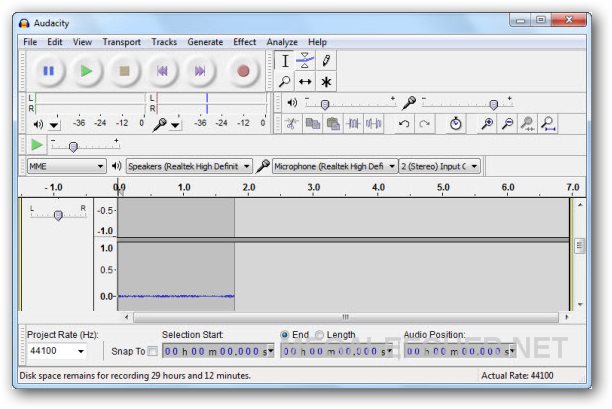Viewport: 612px width, 409px height.
Task: Open the Analyze menu
Action: [282, 42]
